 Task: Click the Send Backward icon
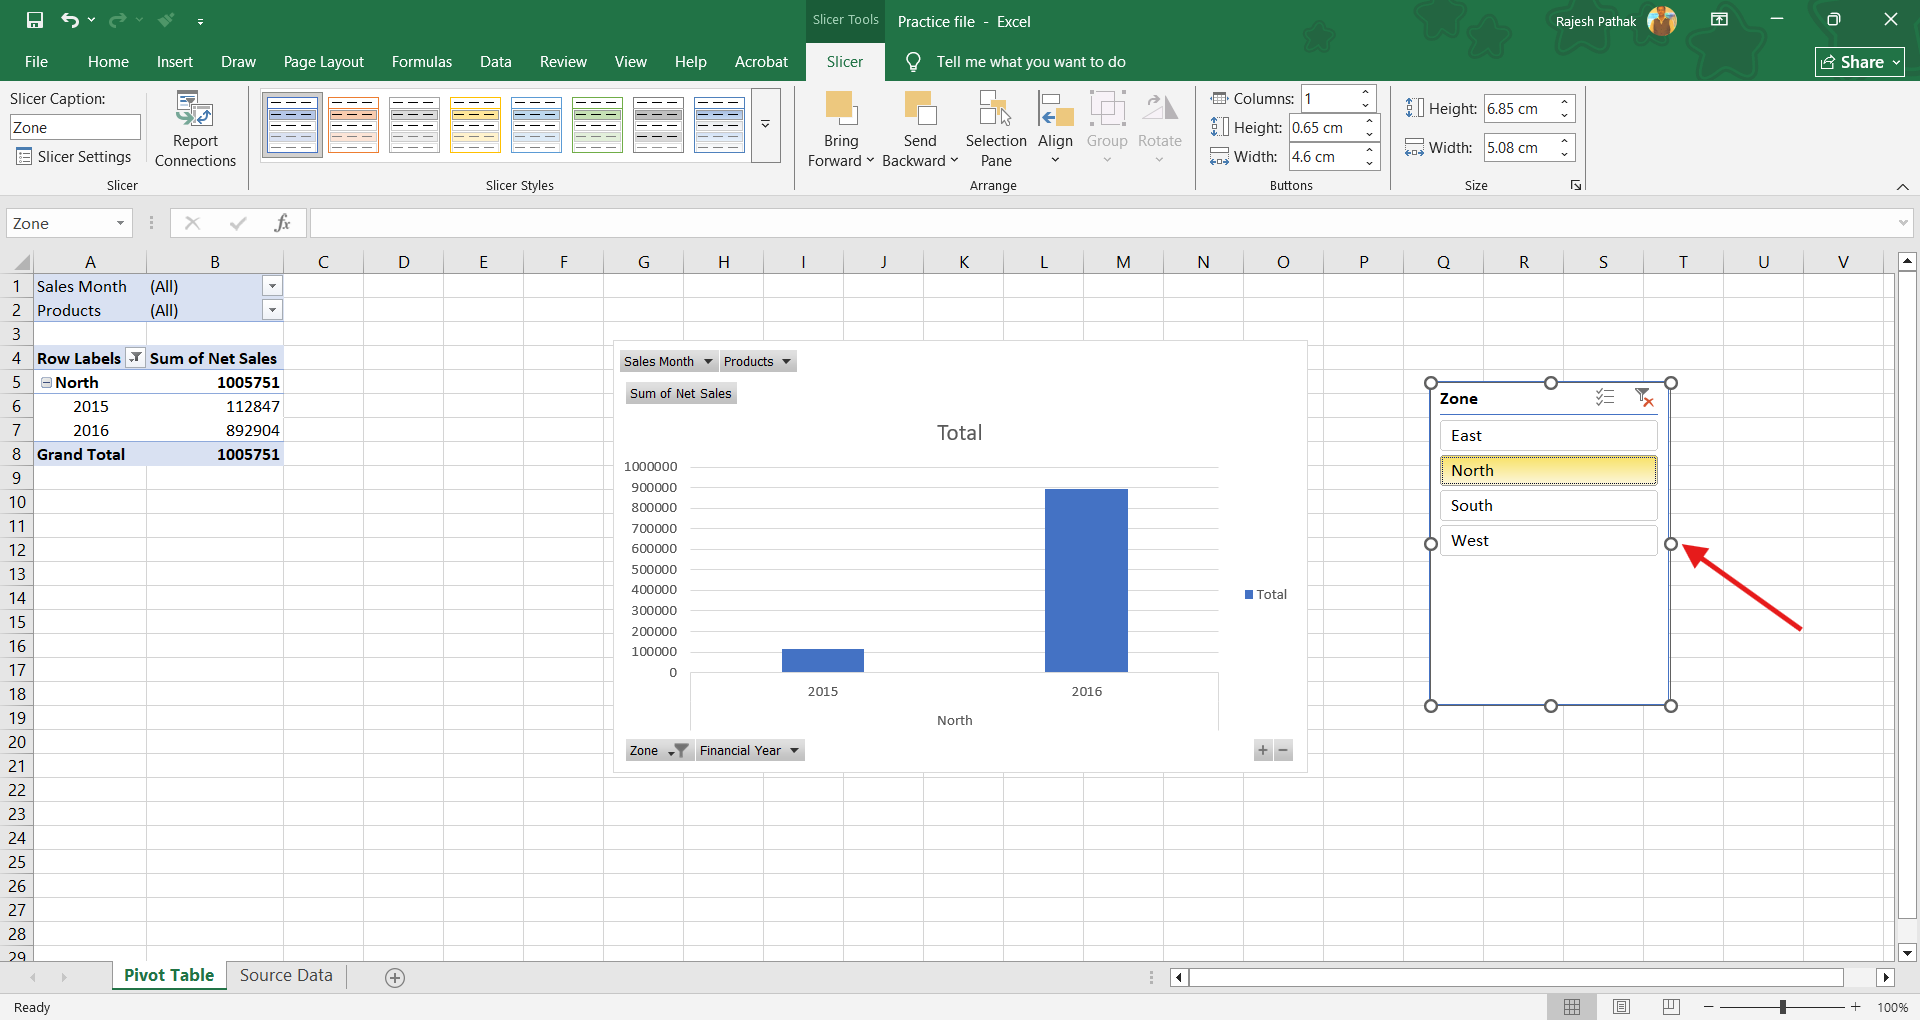[x=919, y=108]
